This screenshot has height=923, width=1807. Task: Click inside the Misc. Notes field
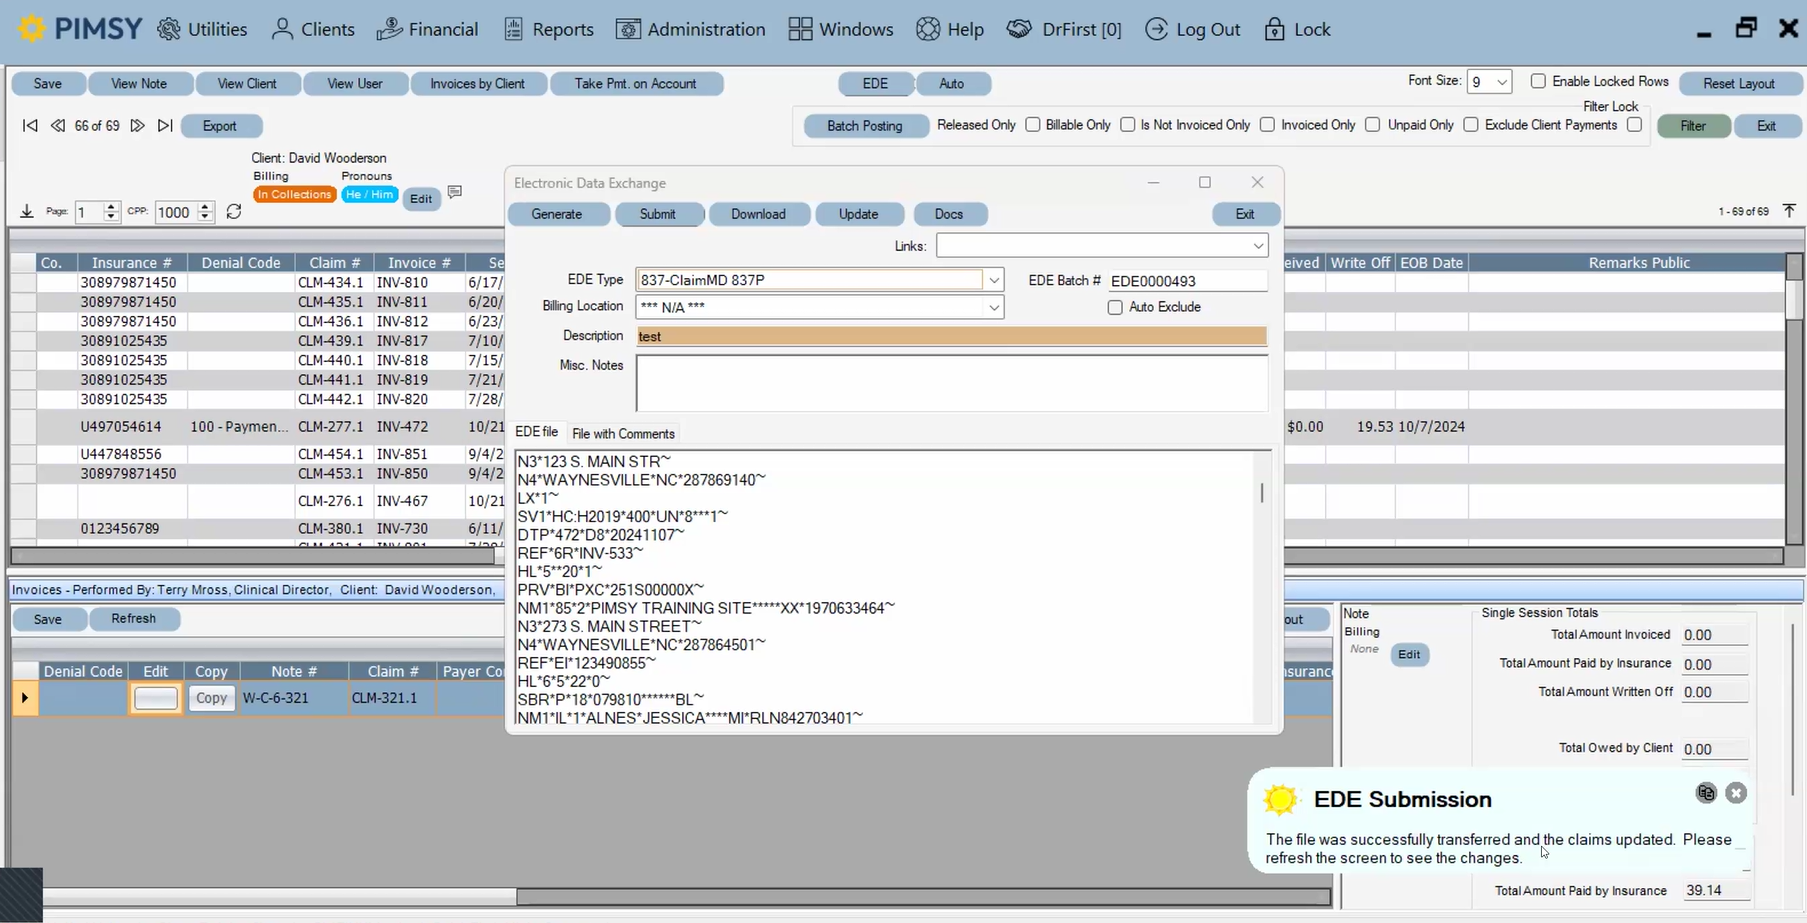(x=950, y=383)
